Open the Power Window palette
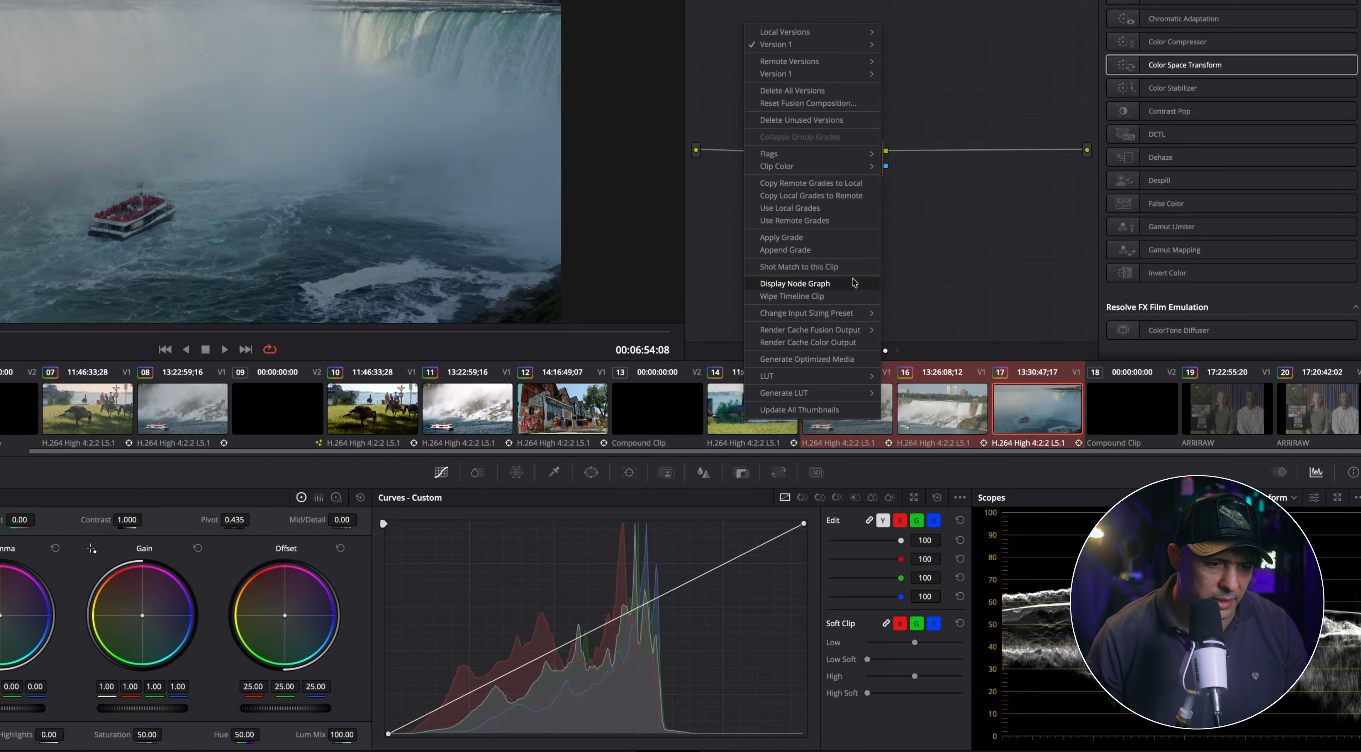Viewport: 1361px width, 752px height. coord(591,472)
